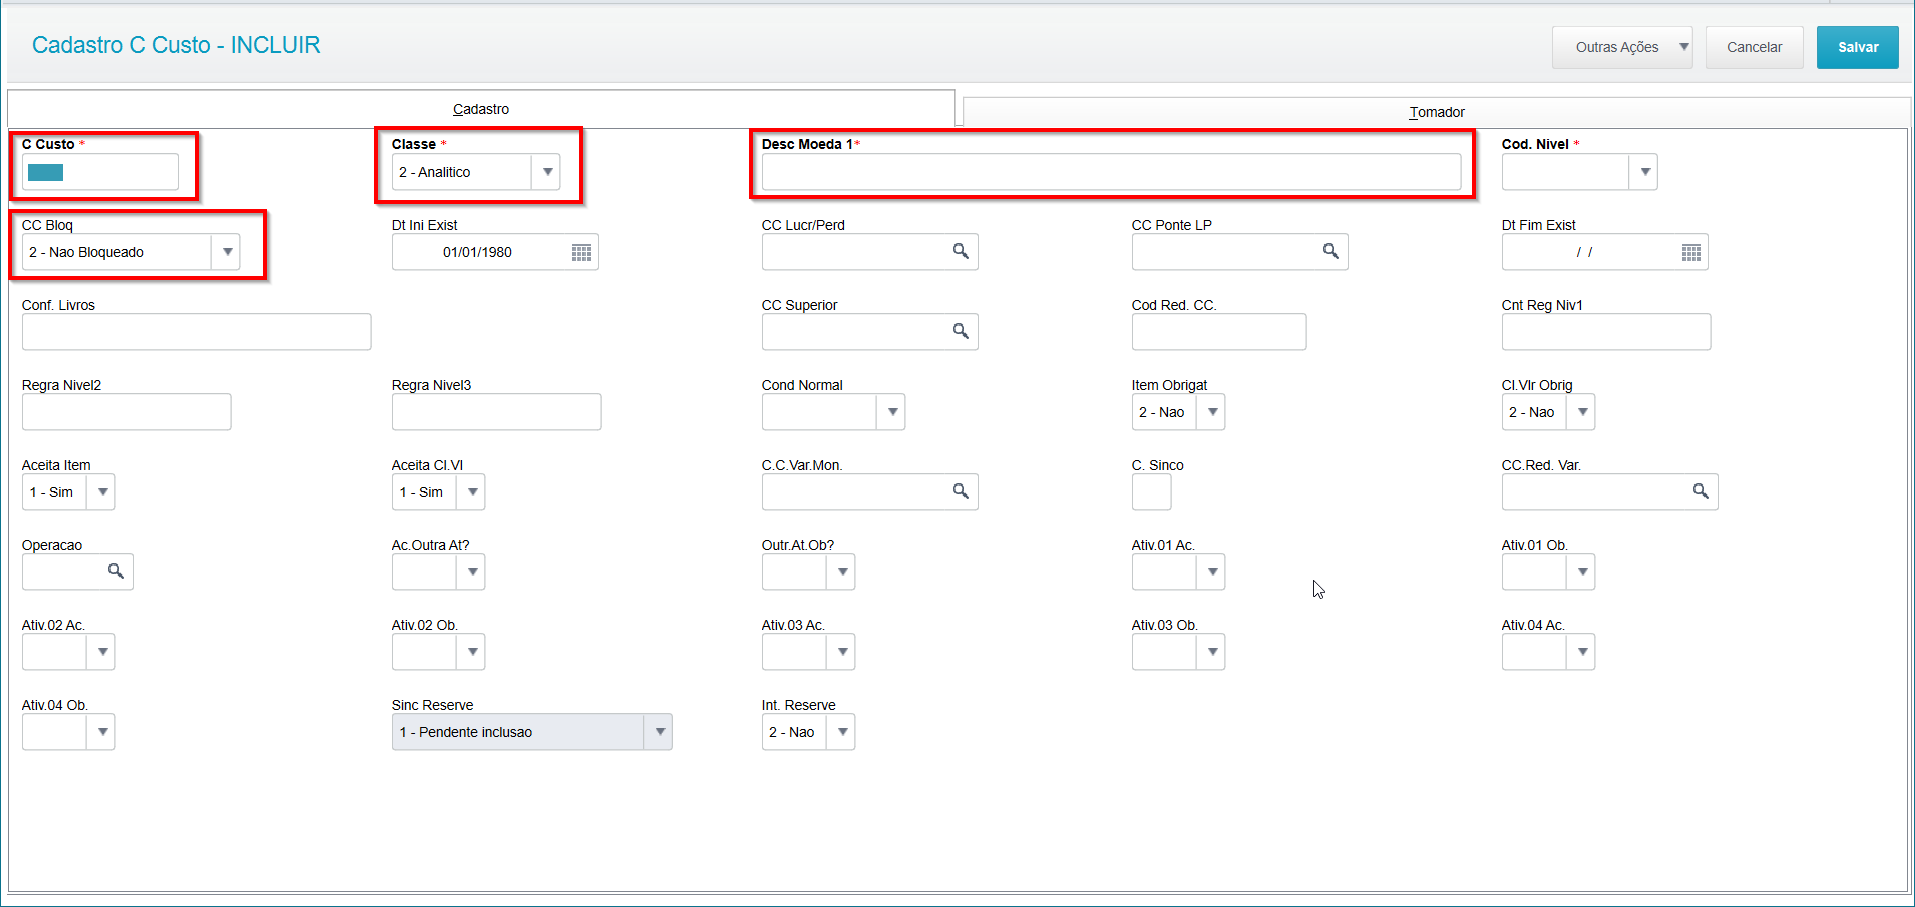Focus the C. Sinco input box
Viewport: 1915px width, 907px height.
[1151, 492]
